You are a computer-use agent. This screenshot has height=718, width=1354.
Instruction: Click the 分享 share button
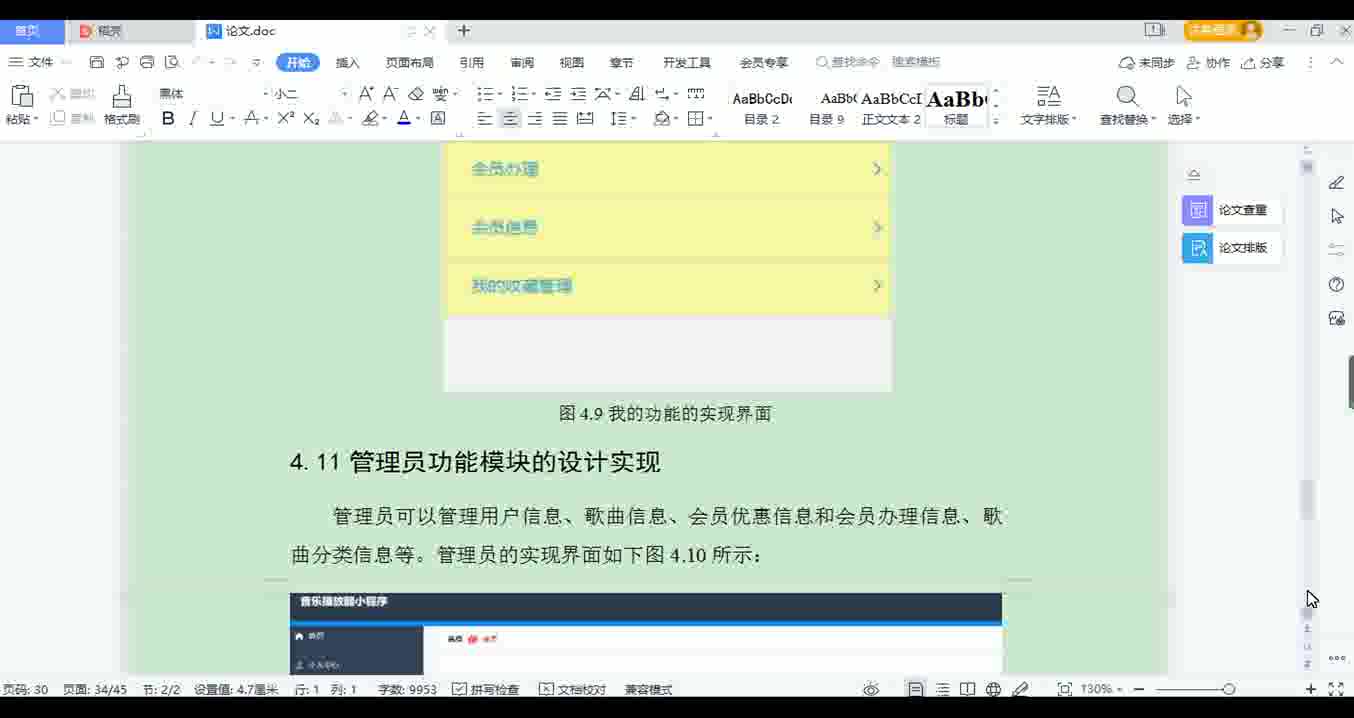[x=1262, y=62]
